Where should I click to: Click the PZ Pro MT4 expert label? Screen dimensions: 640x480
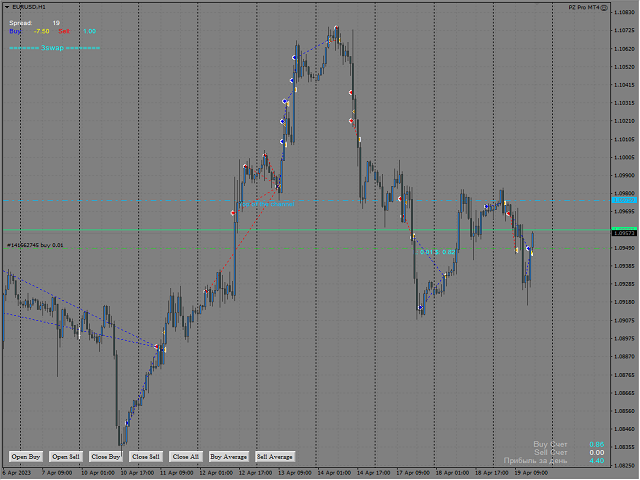584,7
